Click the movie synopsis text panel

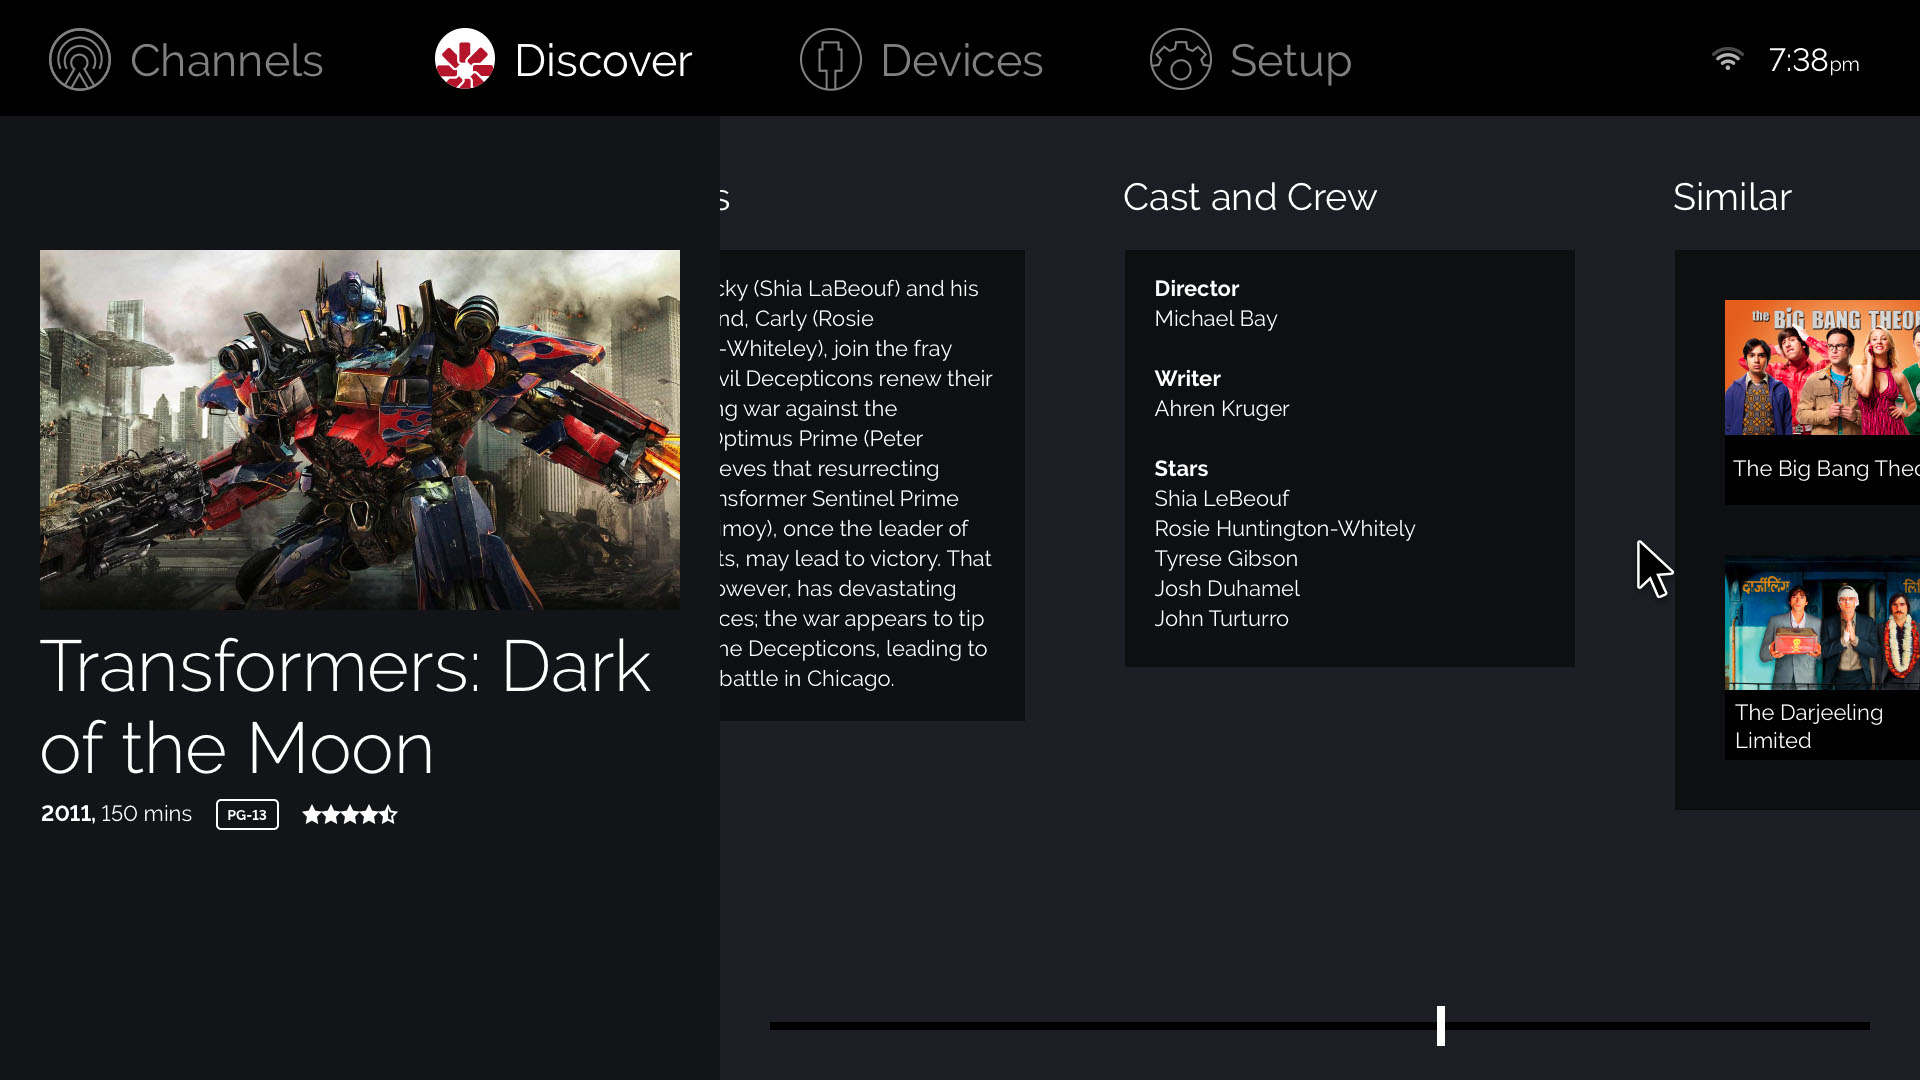click(872, 485)
